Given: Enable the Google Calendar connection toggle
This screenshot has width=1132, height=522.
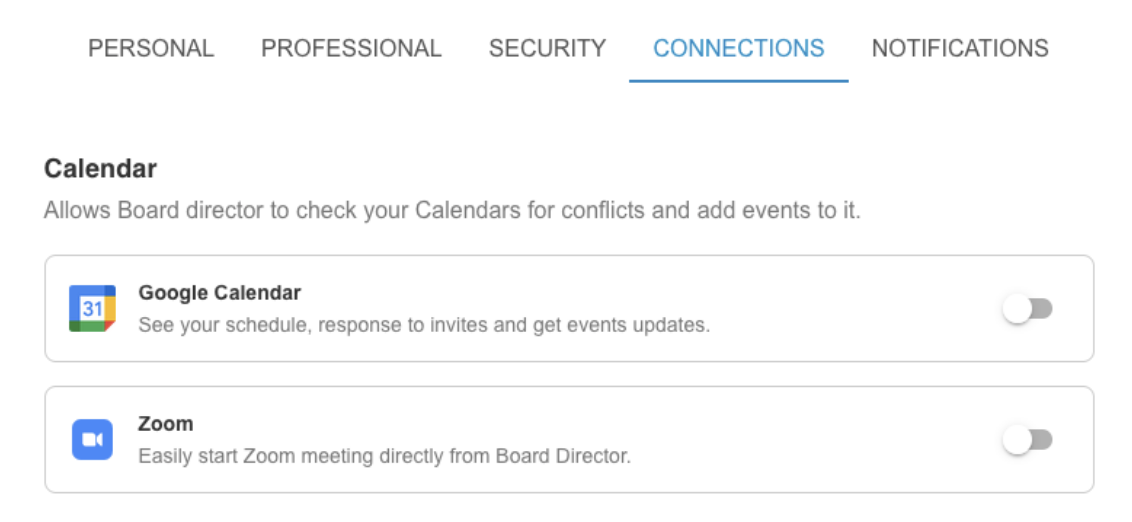Looking at the screenshot, I should pos(1027,309).
